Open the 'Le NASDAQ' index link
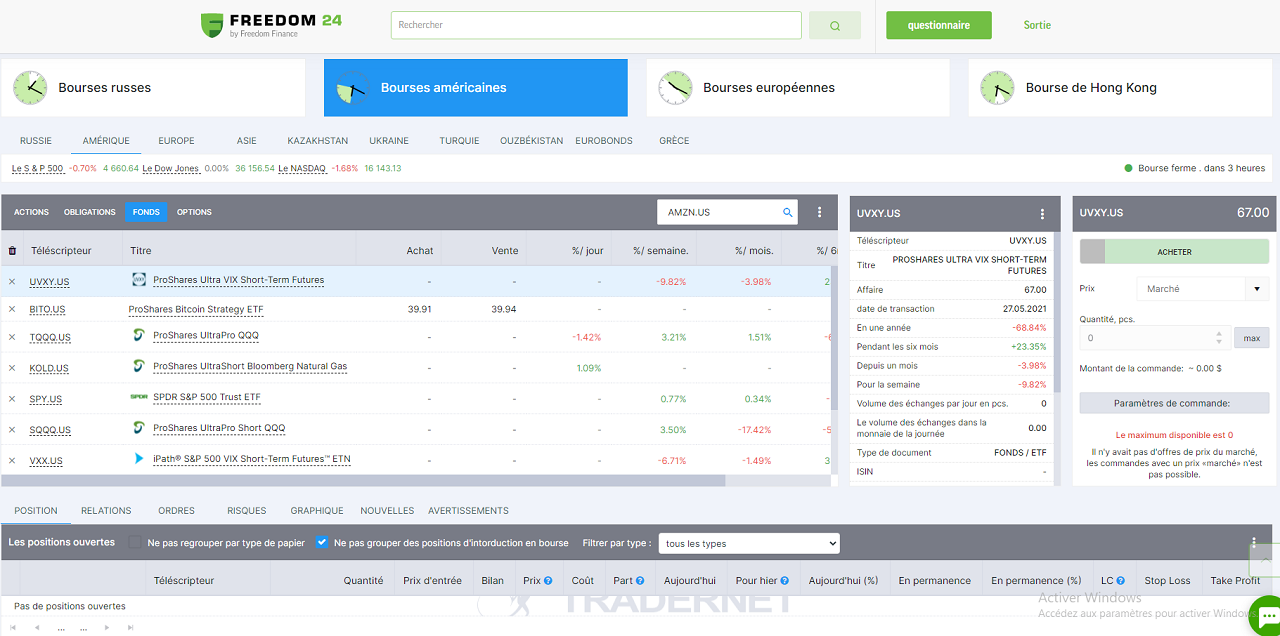 [x=302, y=169]
